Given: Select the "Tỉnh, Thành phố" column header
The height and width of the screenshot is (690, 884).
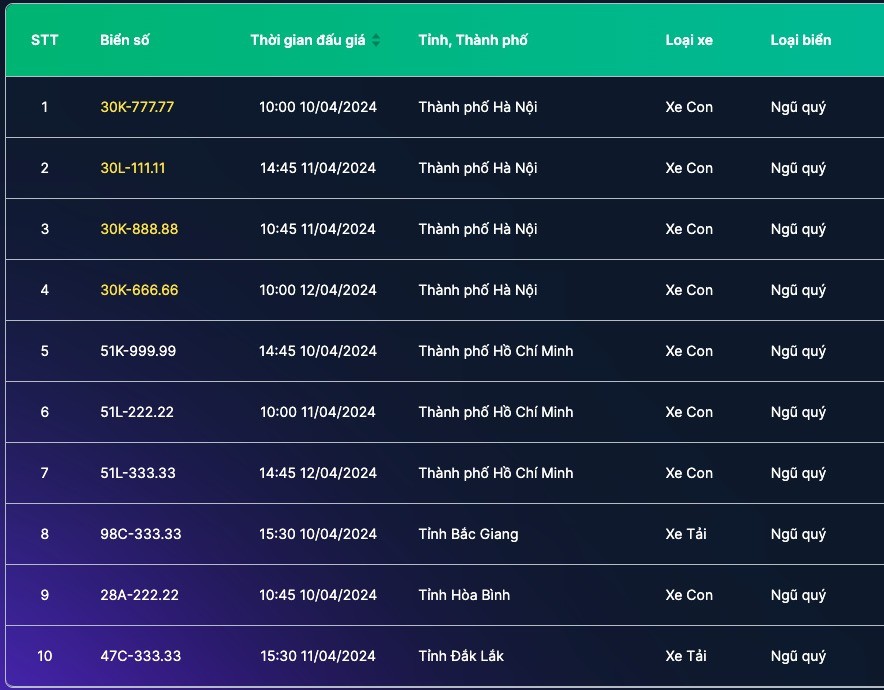Looking at the screenshot, I should tap(473, 40).
